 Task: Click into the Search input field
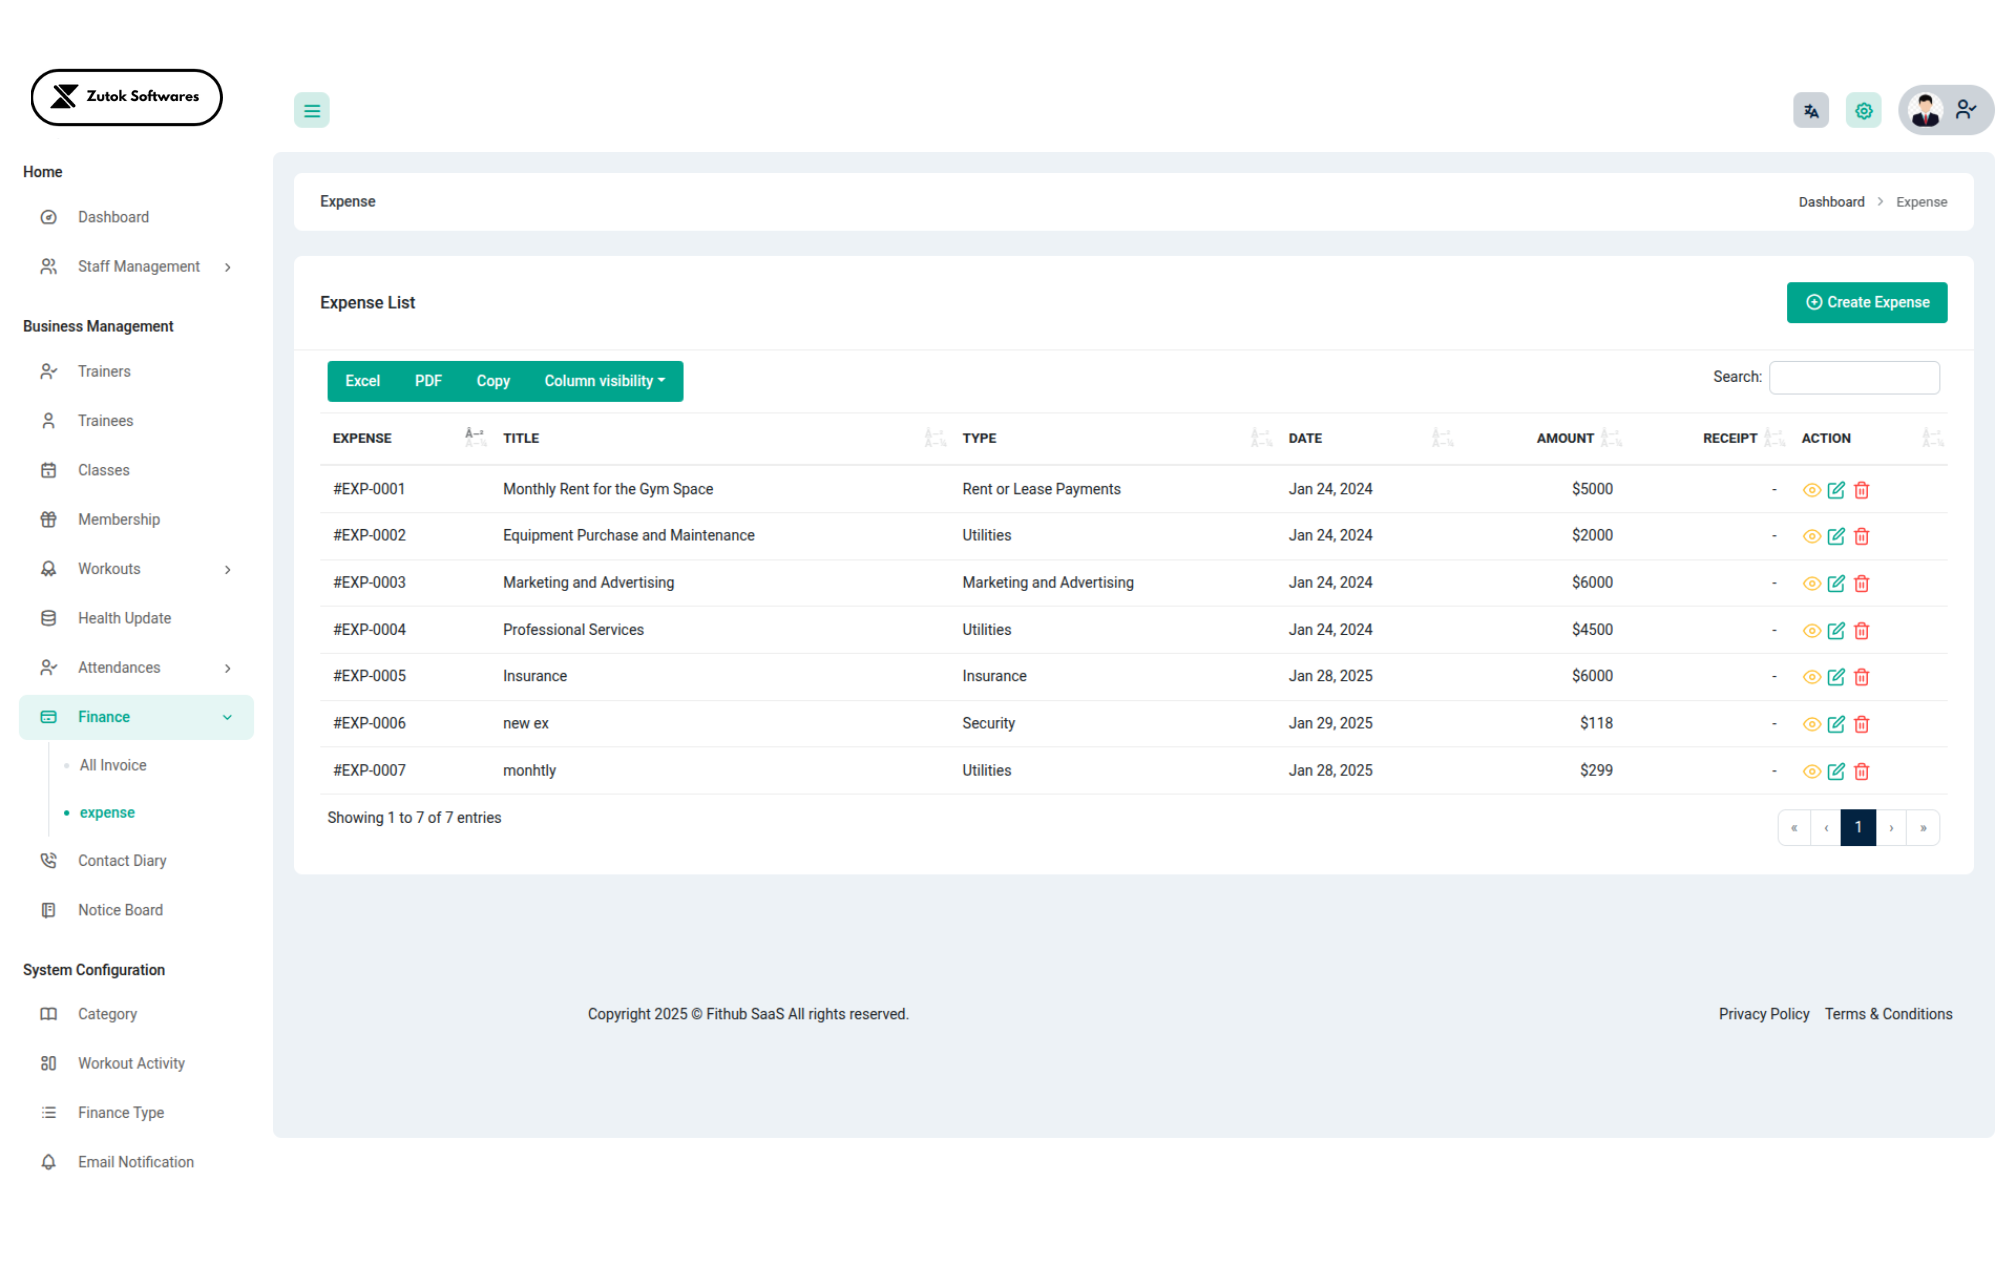(1853, 377)
